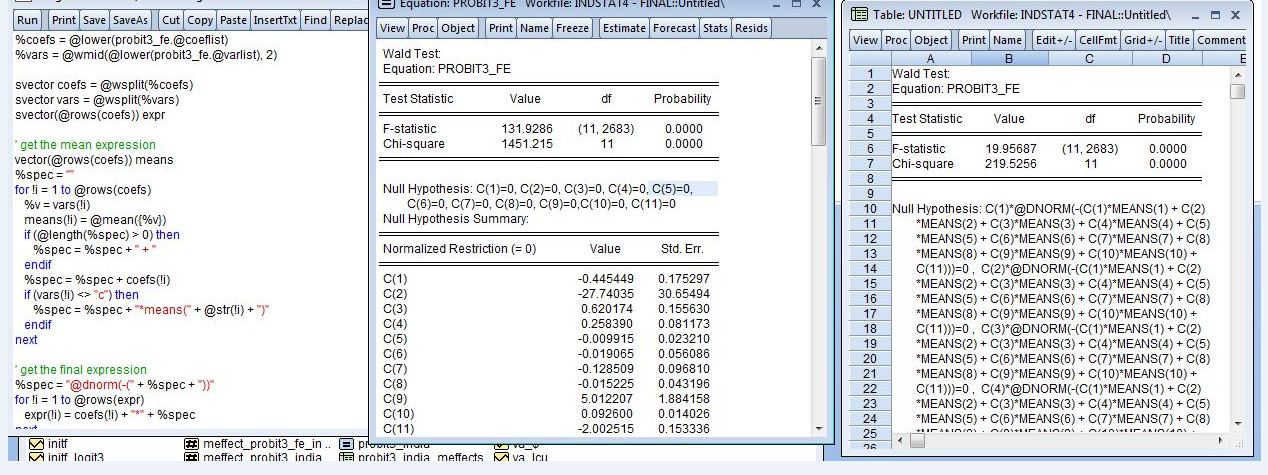Screen dimensions: 1268x475
Task: Click Save in the program window toolbar
Action: (95, 20)
